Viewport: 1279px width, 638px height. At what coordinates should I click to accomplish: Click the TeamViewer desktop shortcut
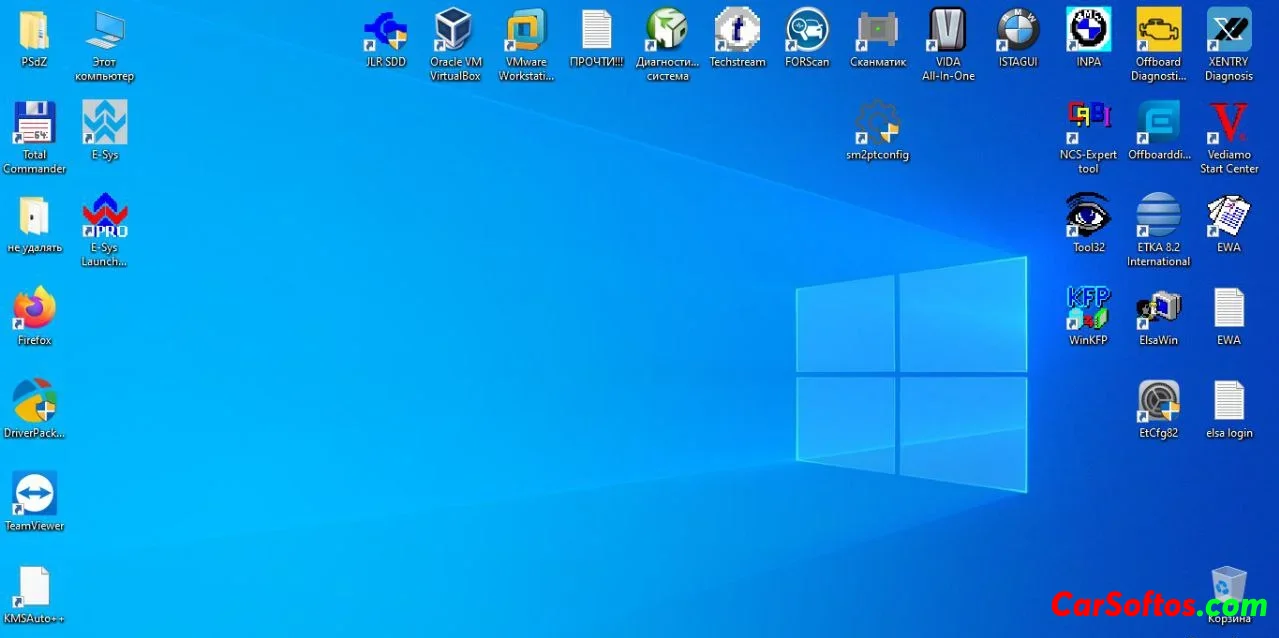coord(34,494)
